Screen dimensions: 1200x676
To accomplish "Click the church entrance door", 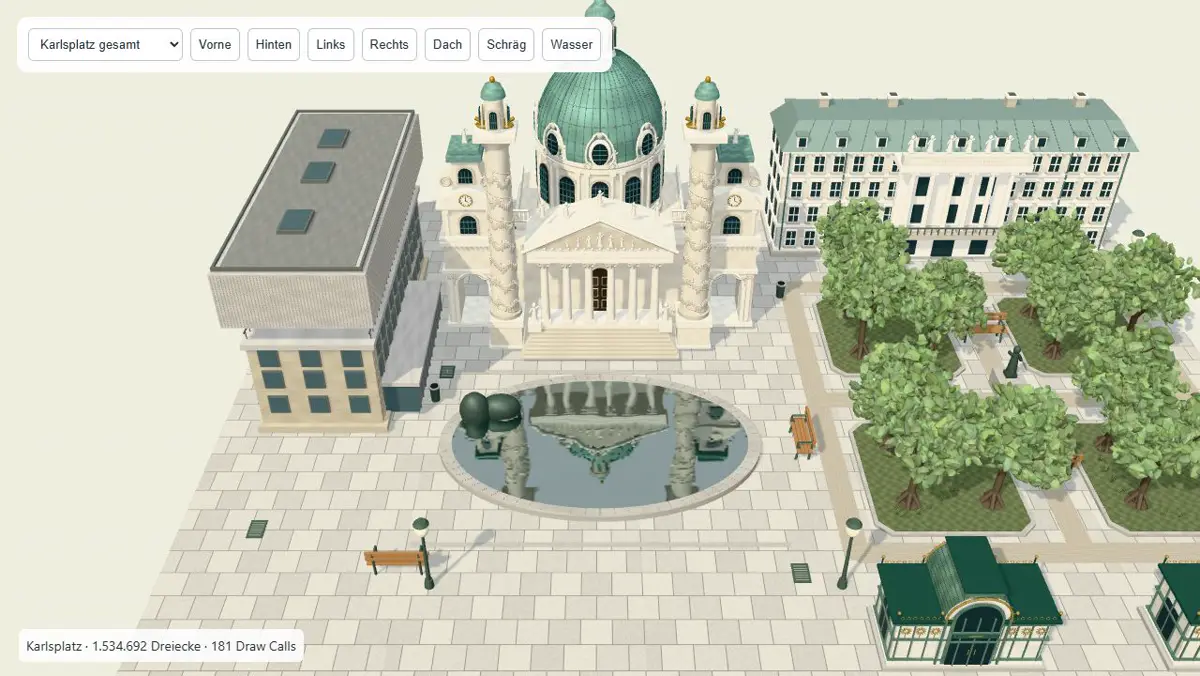I will point(599,289).
